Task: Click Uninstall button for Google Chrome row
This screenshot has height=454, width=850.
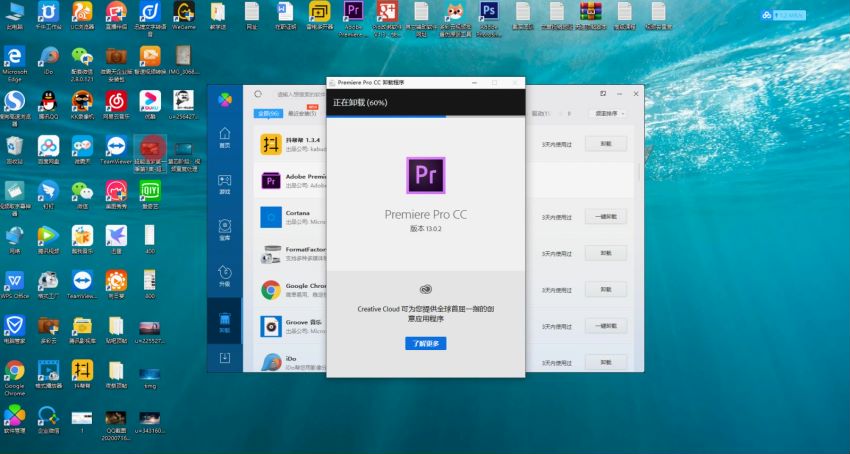Action: point(606,289)
